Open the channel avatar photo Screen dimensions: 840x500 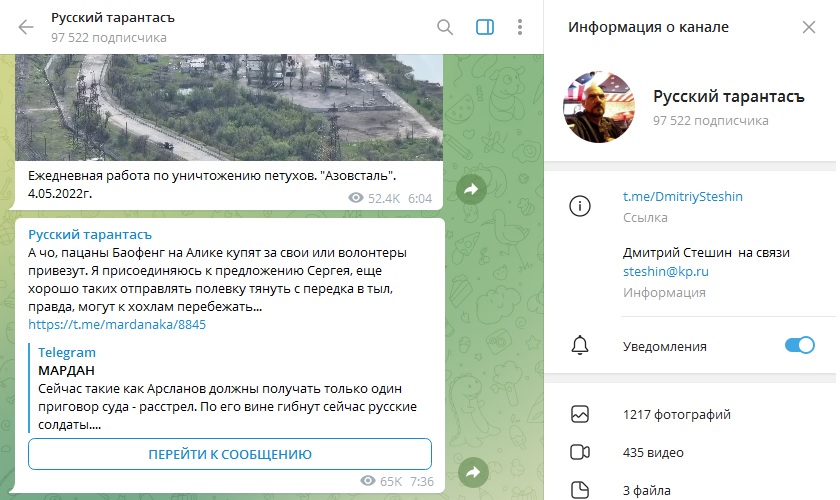(599, 107)
